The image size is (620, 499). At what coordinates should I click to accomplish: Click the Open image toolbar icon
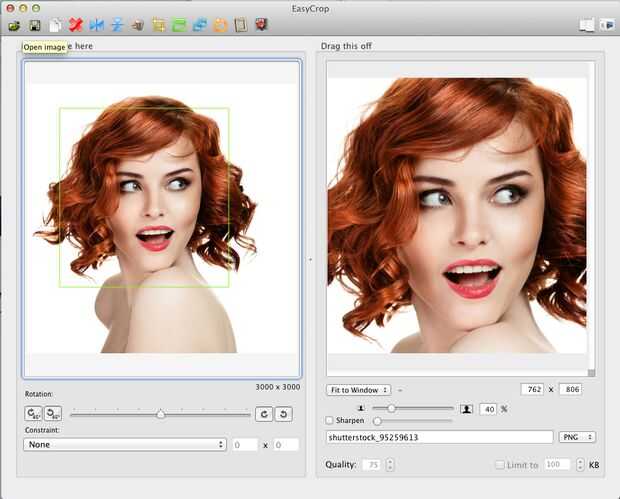click(x=14, y=25)
